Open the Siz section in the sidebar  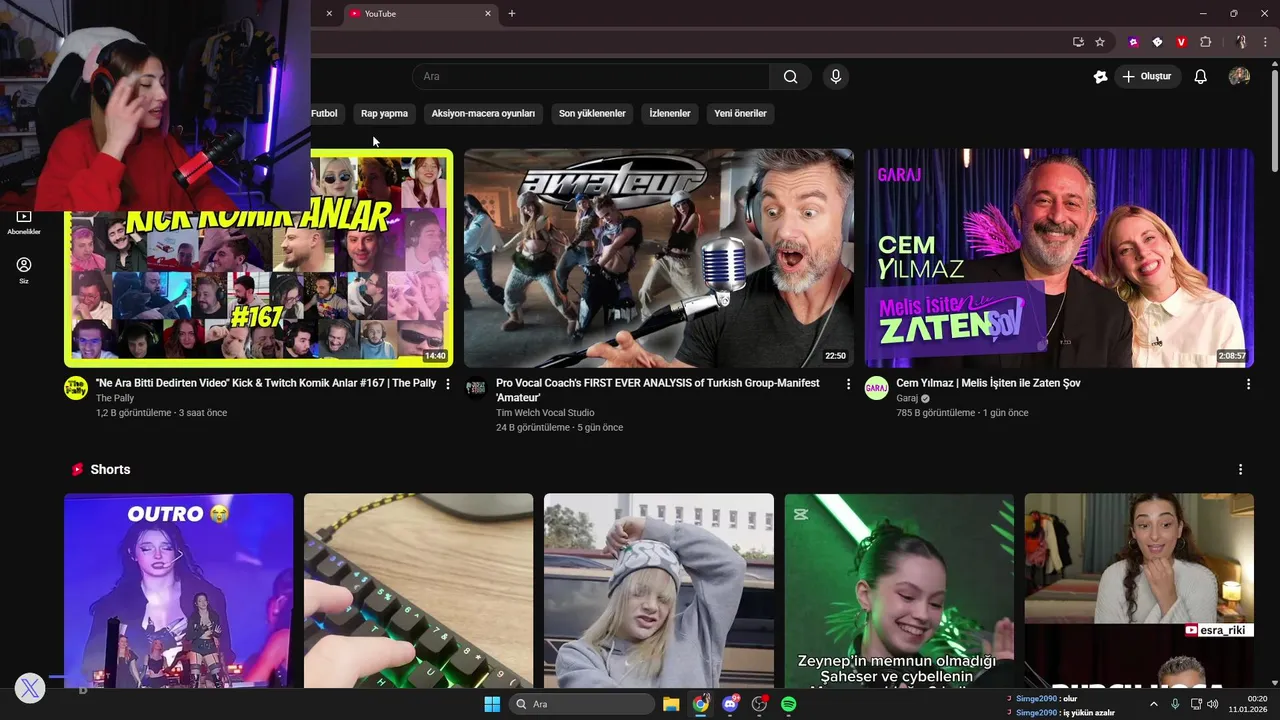[24, 270]
